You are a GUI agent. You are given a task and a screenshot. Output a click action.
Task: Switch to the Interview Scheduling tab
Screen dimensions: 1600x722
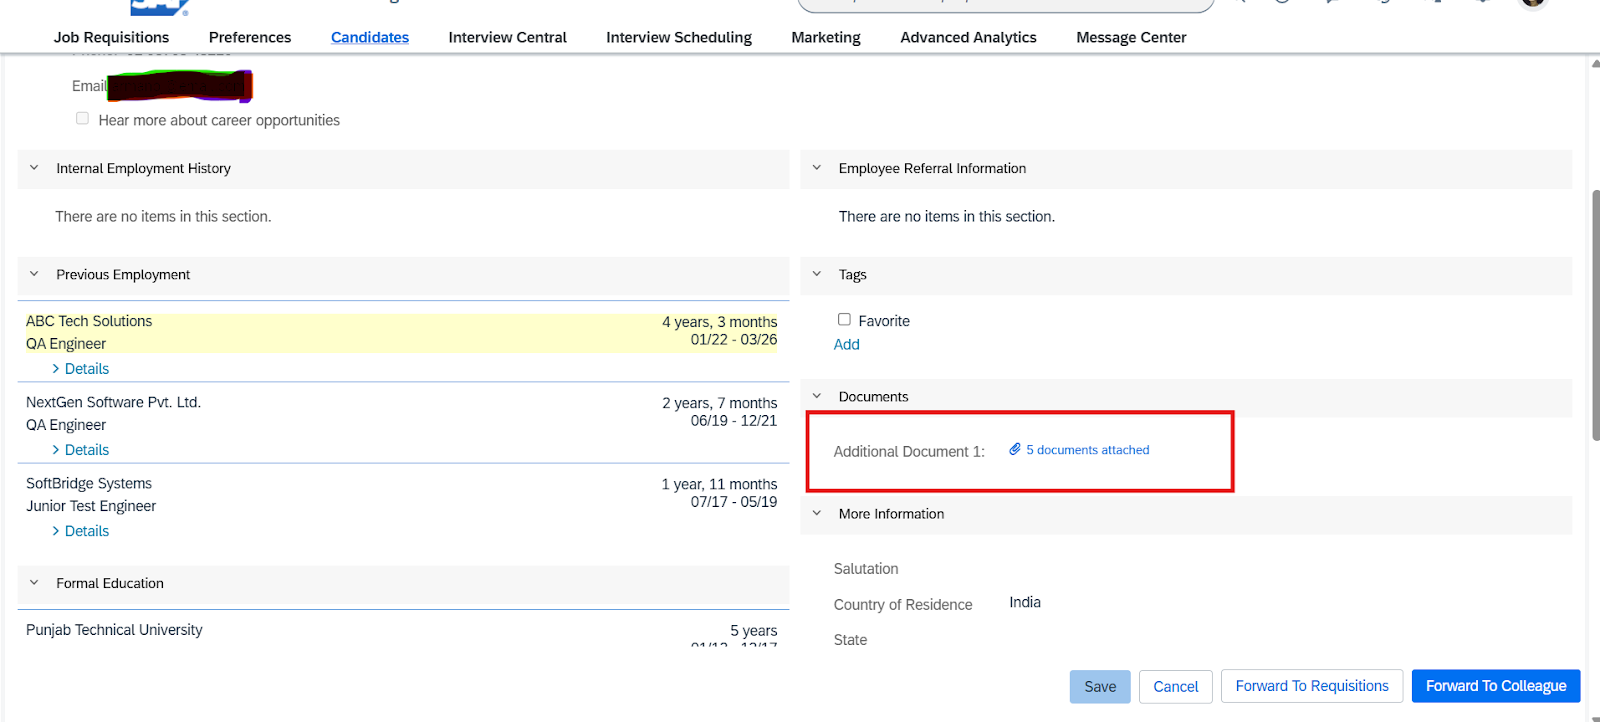click(678, 37)
